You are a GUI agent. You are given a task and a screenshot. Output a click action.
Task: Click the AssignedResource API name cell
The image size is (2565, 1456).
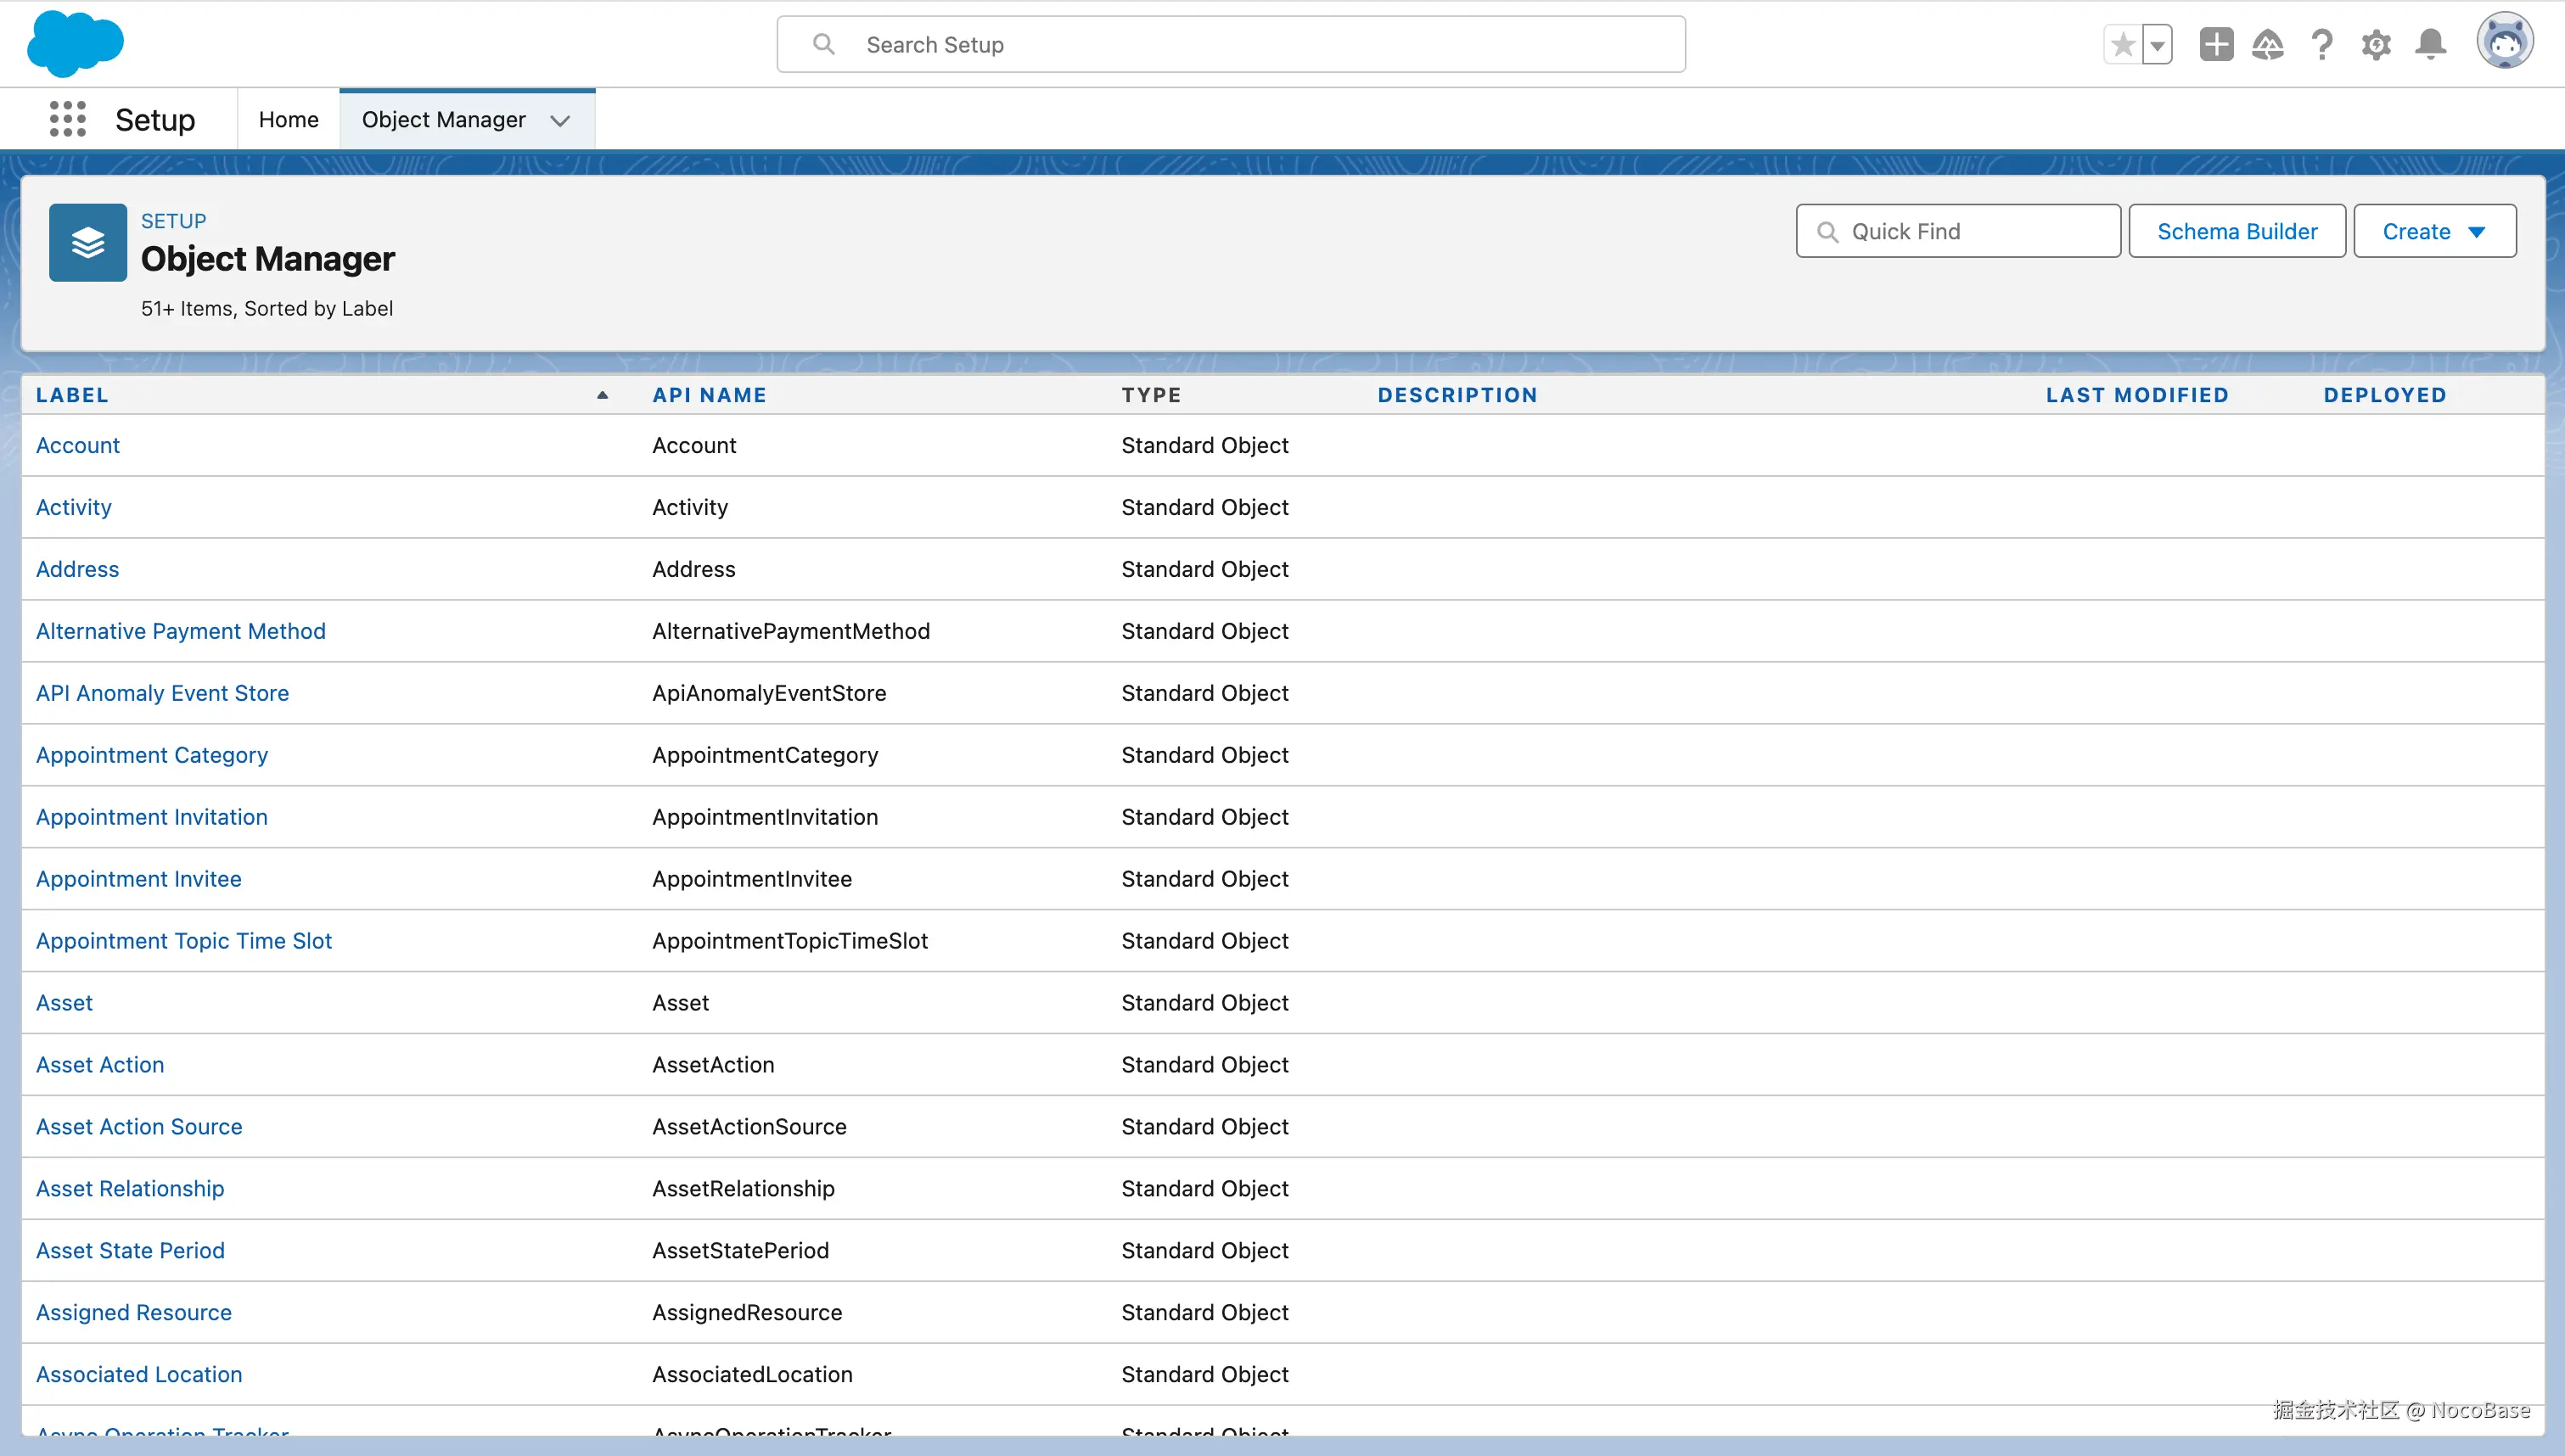(x=747, y=1313)
